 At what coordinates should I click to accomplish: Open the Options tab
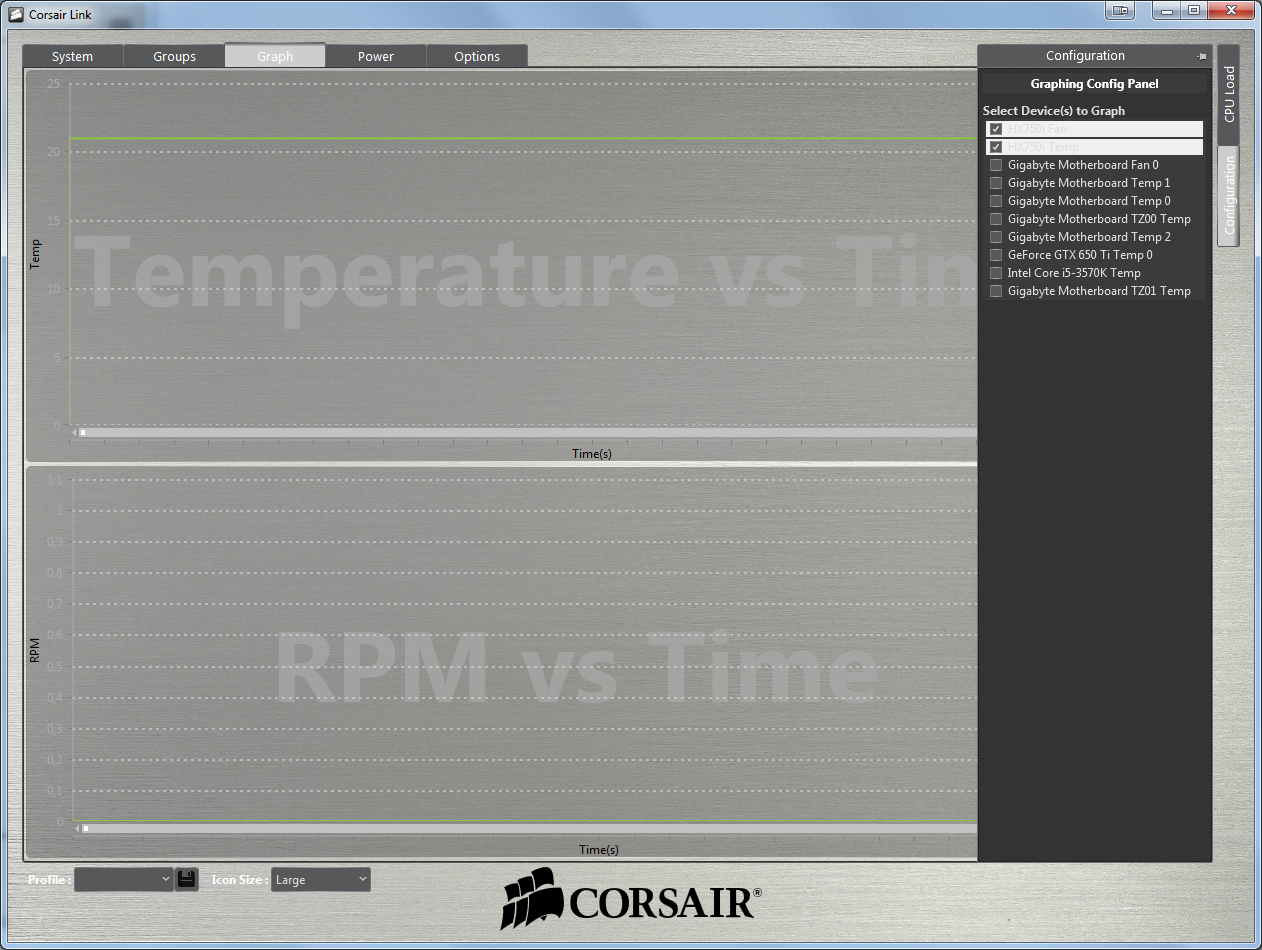pos(477,56)
